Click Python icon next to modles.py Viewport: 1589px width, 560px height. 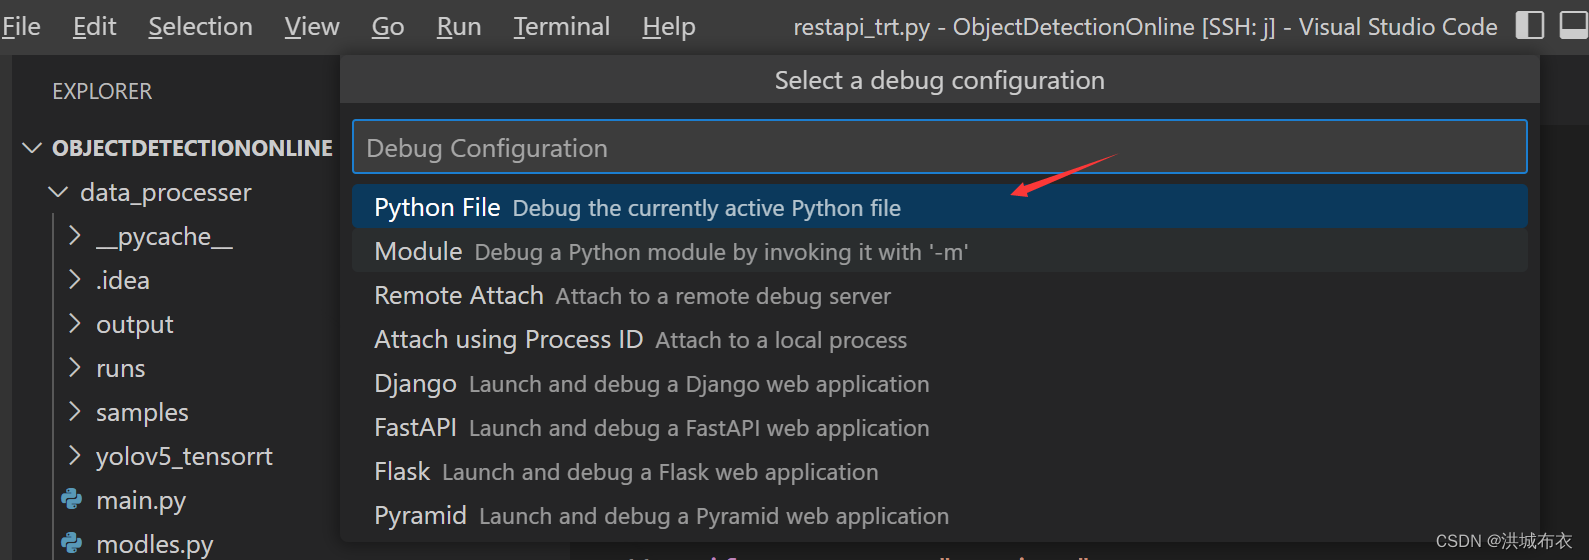[x=72, y=543]
